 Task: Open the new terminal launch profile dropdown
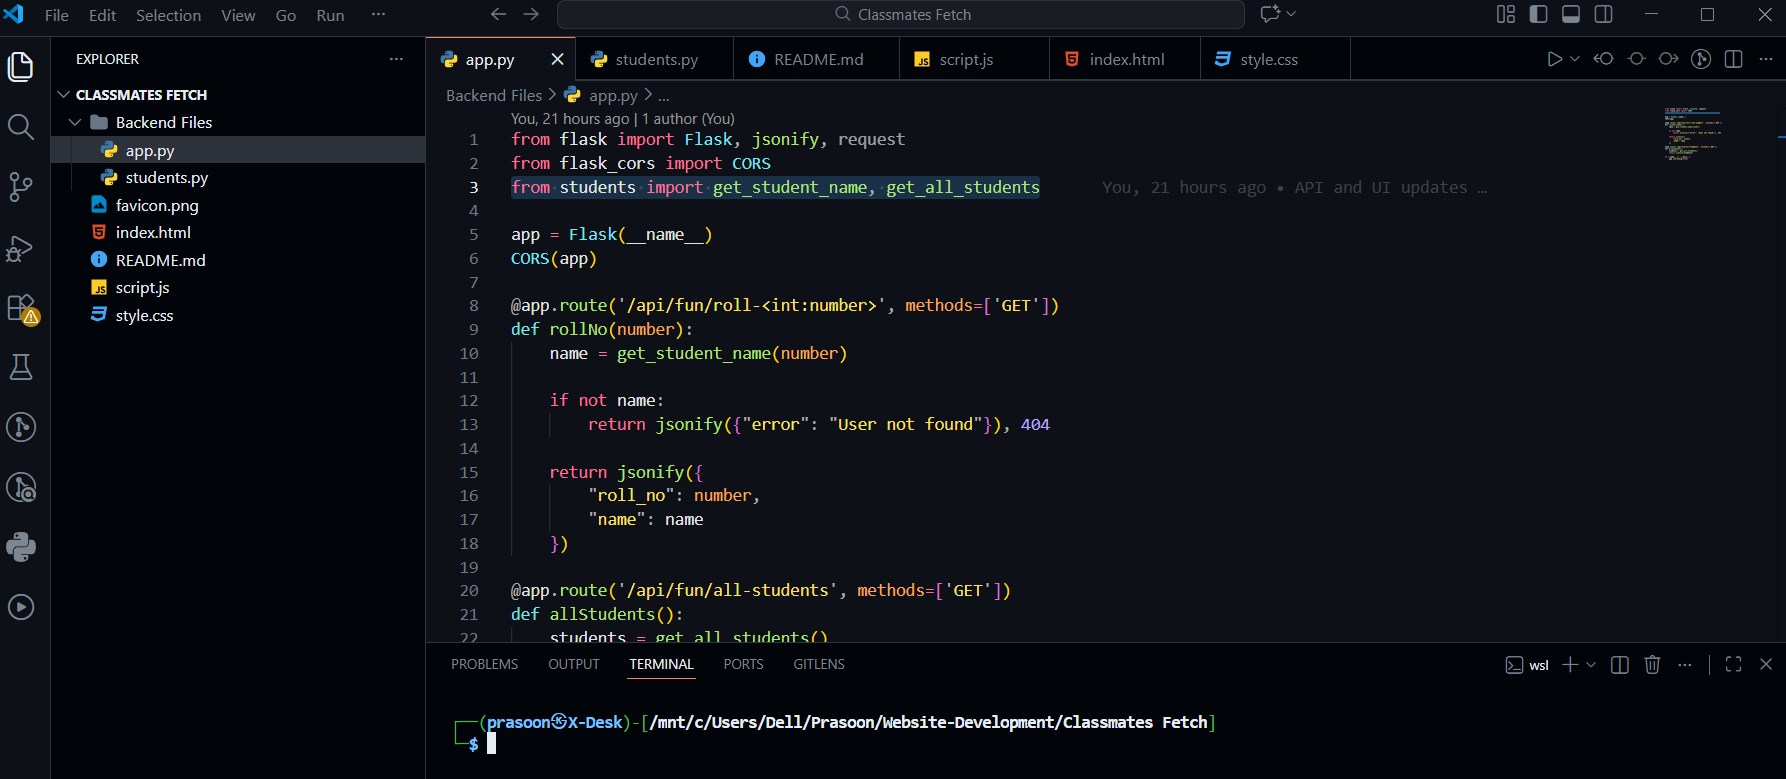[1591, 665]
